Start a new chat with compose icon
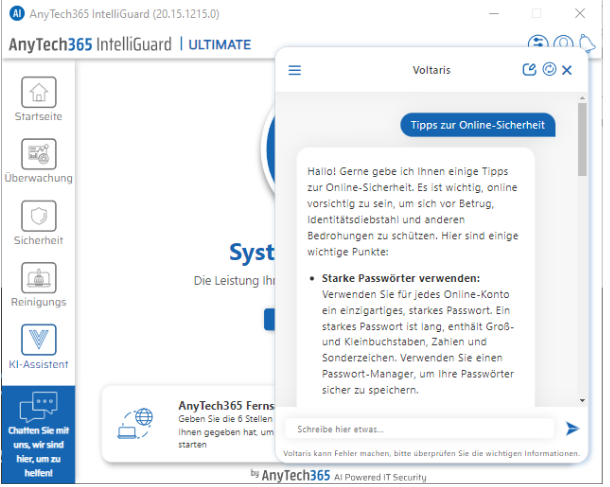The image size is (610, 487). pyautogui.click(x=530, y=70)
